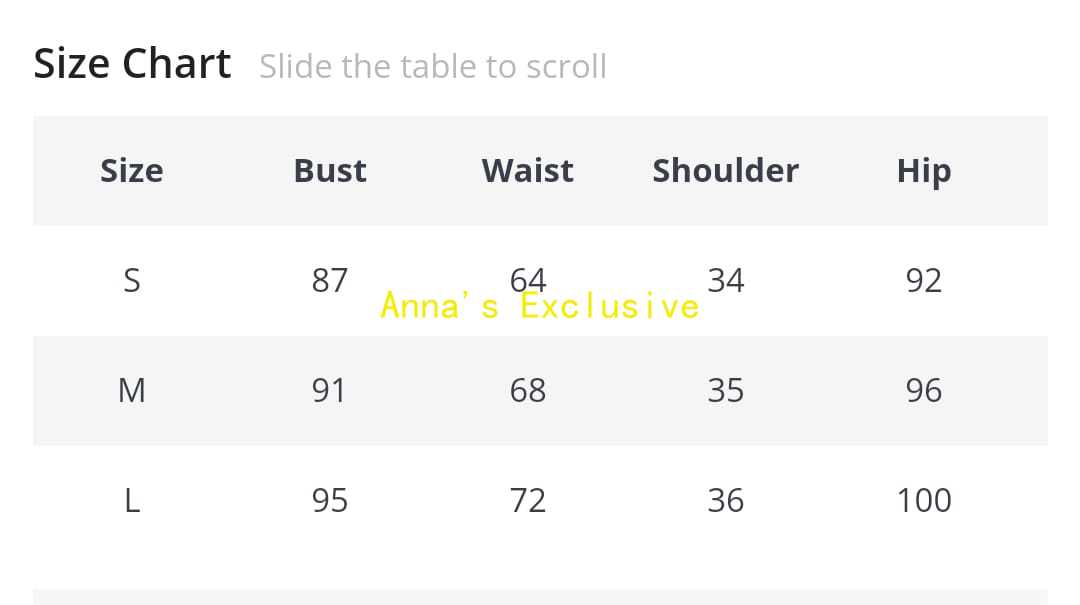The height and width of the screenshot is (605, 1080).
Task: Click shoulder value 34 for size S
Action: 725,281
